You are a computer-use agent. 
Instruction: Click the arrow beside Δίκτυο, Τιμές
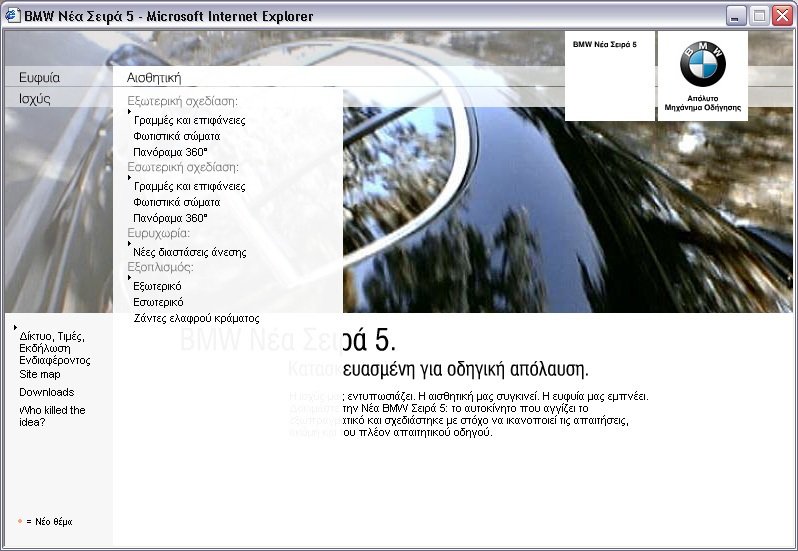15,328
